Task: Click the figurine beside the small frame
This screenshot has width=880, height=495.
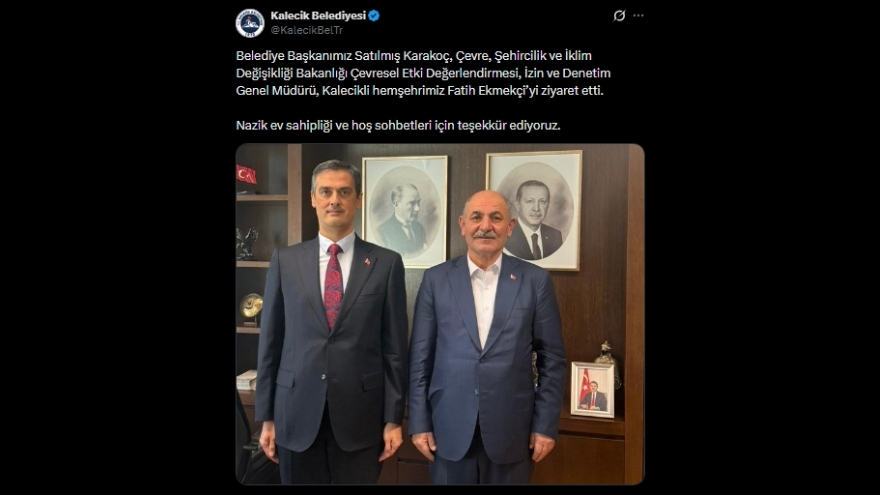Action: point(609,363)
